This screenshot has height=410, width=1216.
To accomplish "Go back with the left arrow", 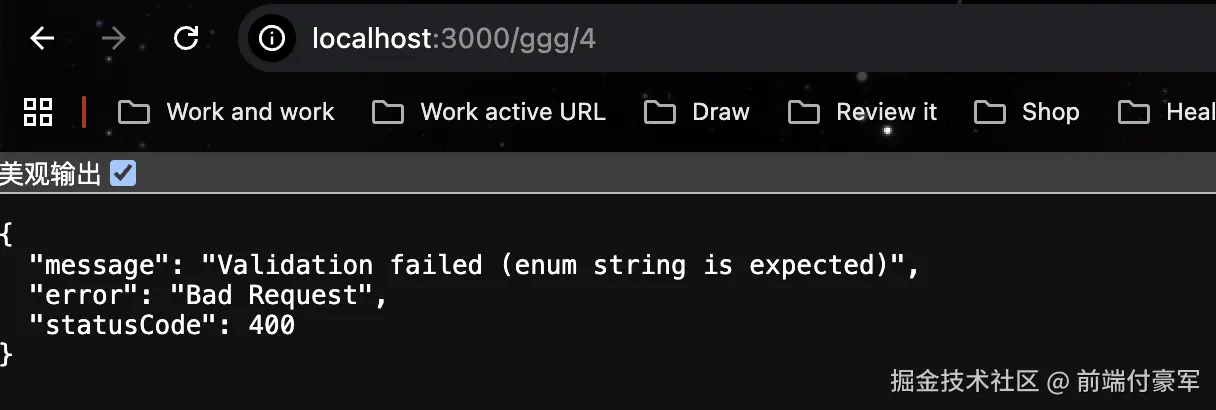I will 42,39.
